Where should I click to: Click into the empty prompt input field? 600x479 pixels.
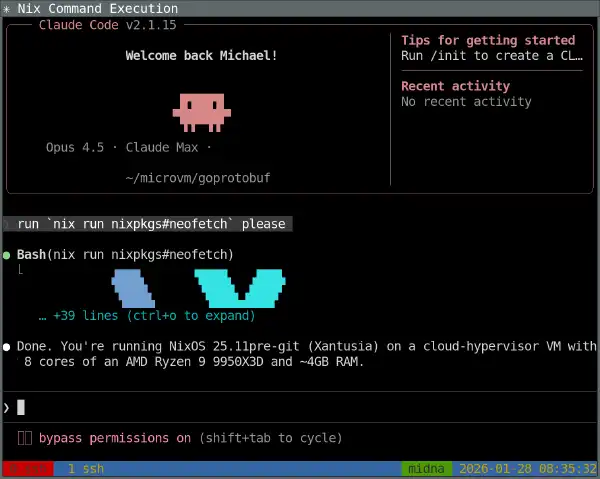pos(300,407)
